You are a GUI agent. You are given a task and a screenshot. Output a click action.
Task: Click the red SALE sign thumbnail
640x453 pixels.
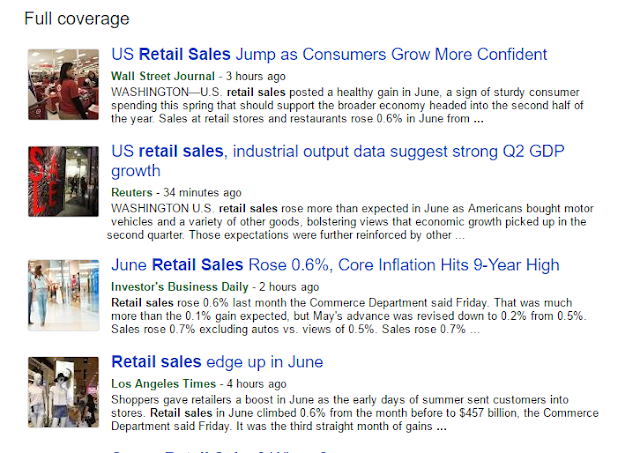click(x=63, y=180)
